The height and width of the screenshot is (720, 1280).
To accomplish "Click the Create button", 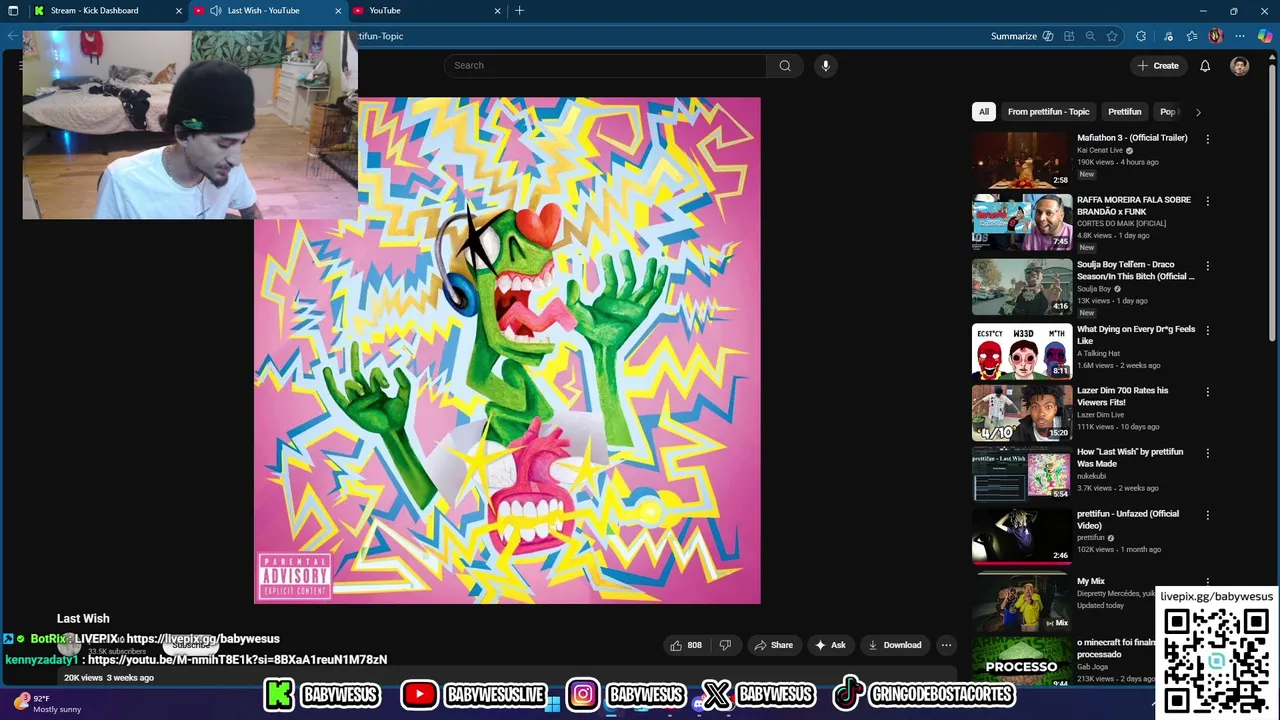I will point(1157,66).
